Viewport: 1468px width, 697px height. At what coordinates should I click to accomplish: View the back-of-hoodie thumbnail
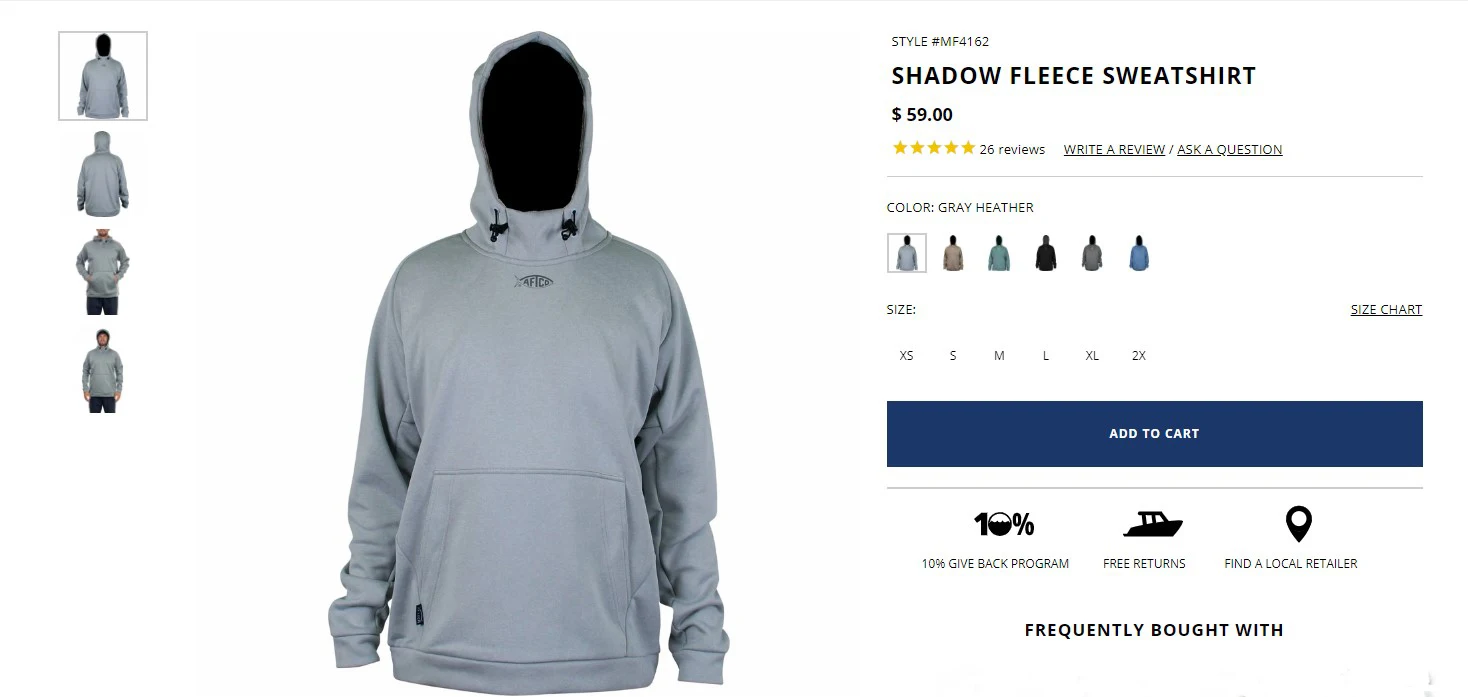point(103,174)
